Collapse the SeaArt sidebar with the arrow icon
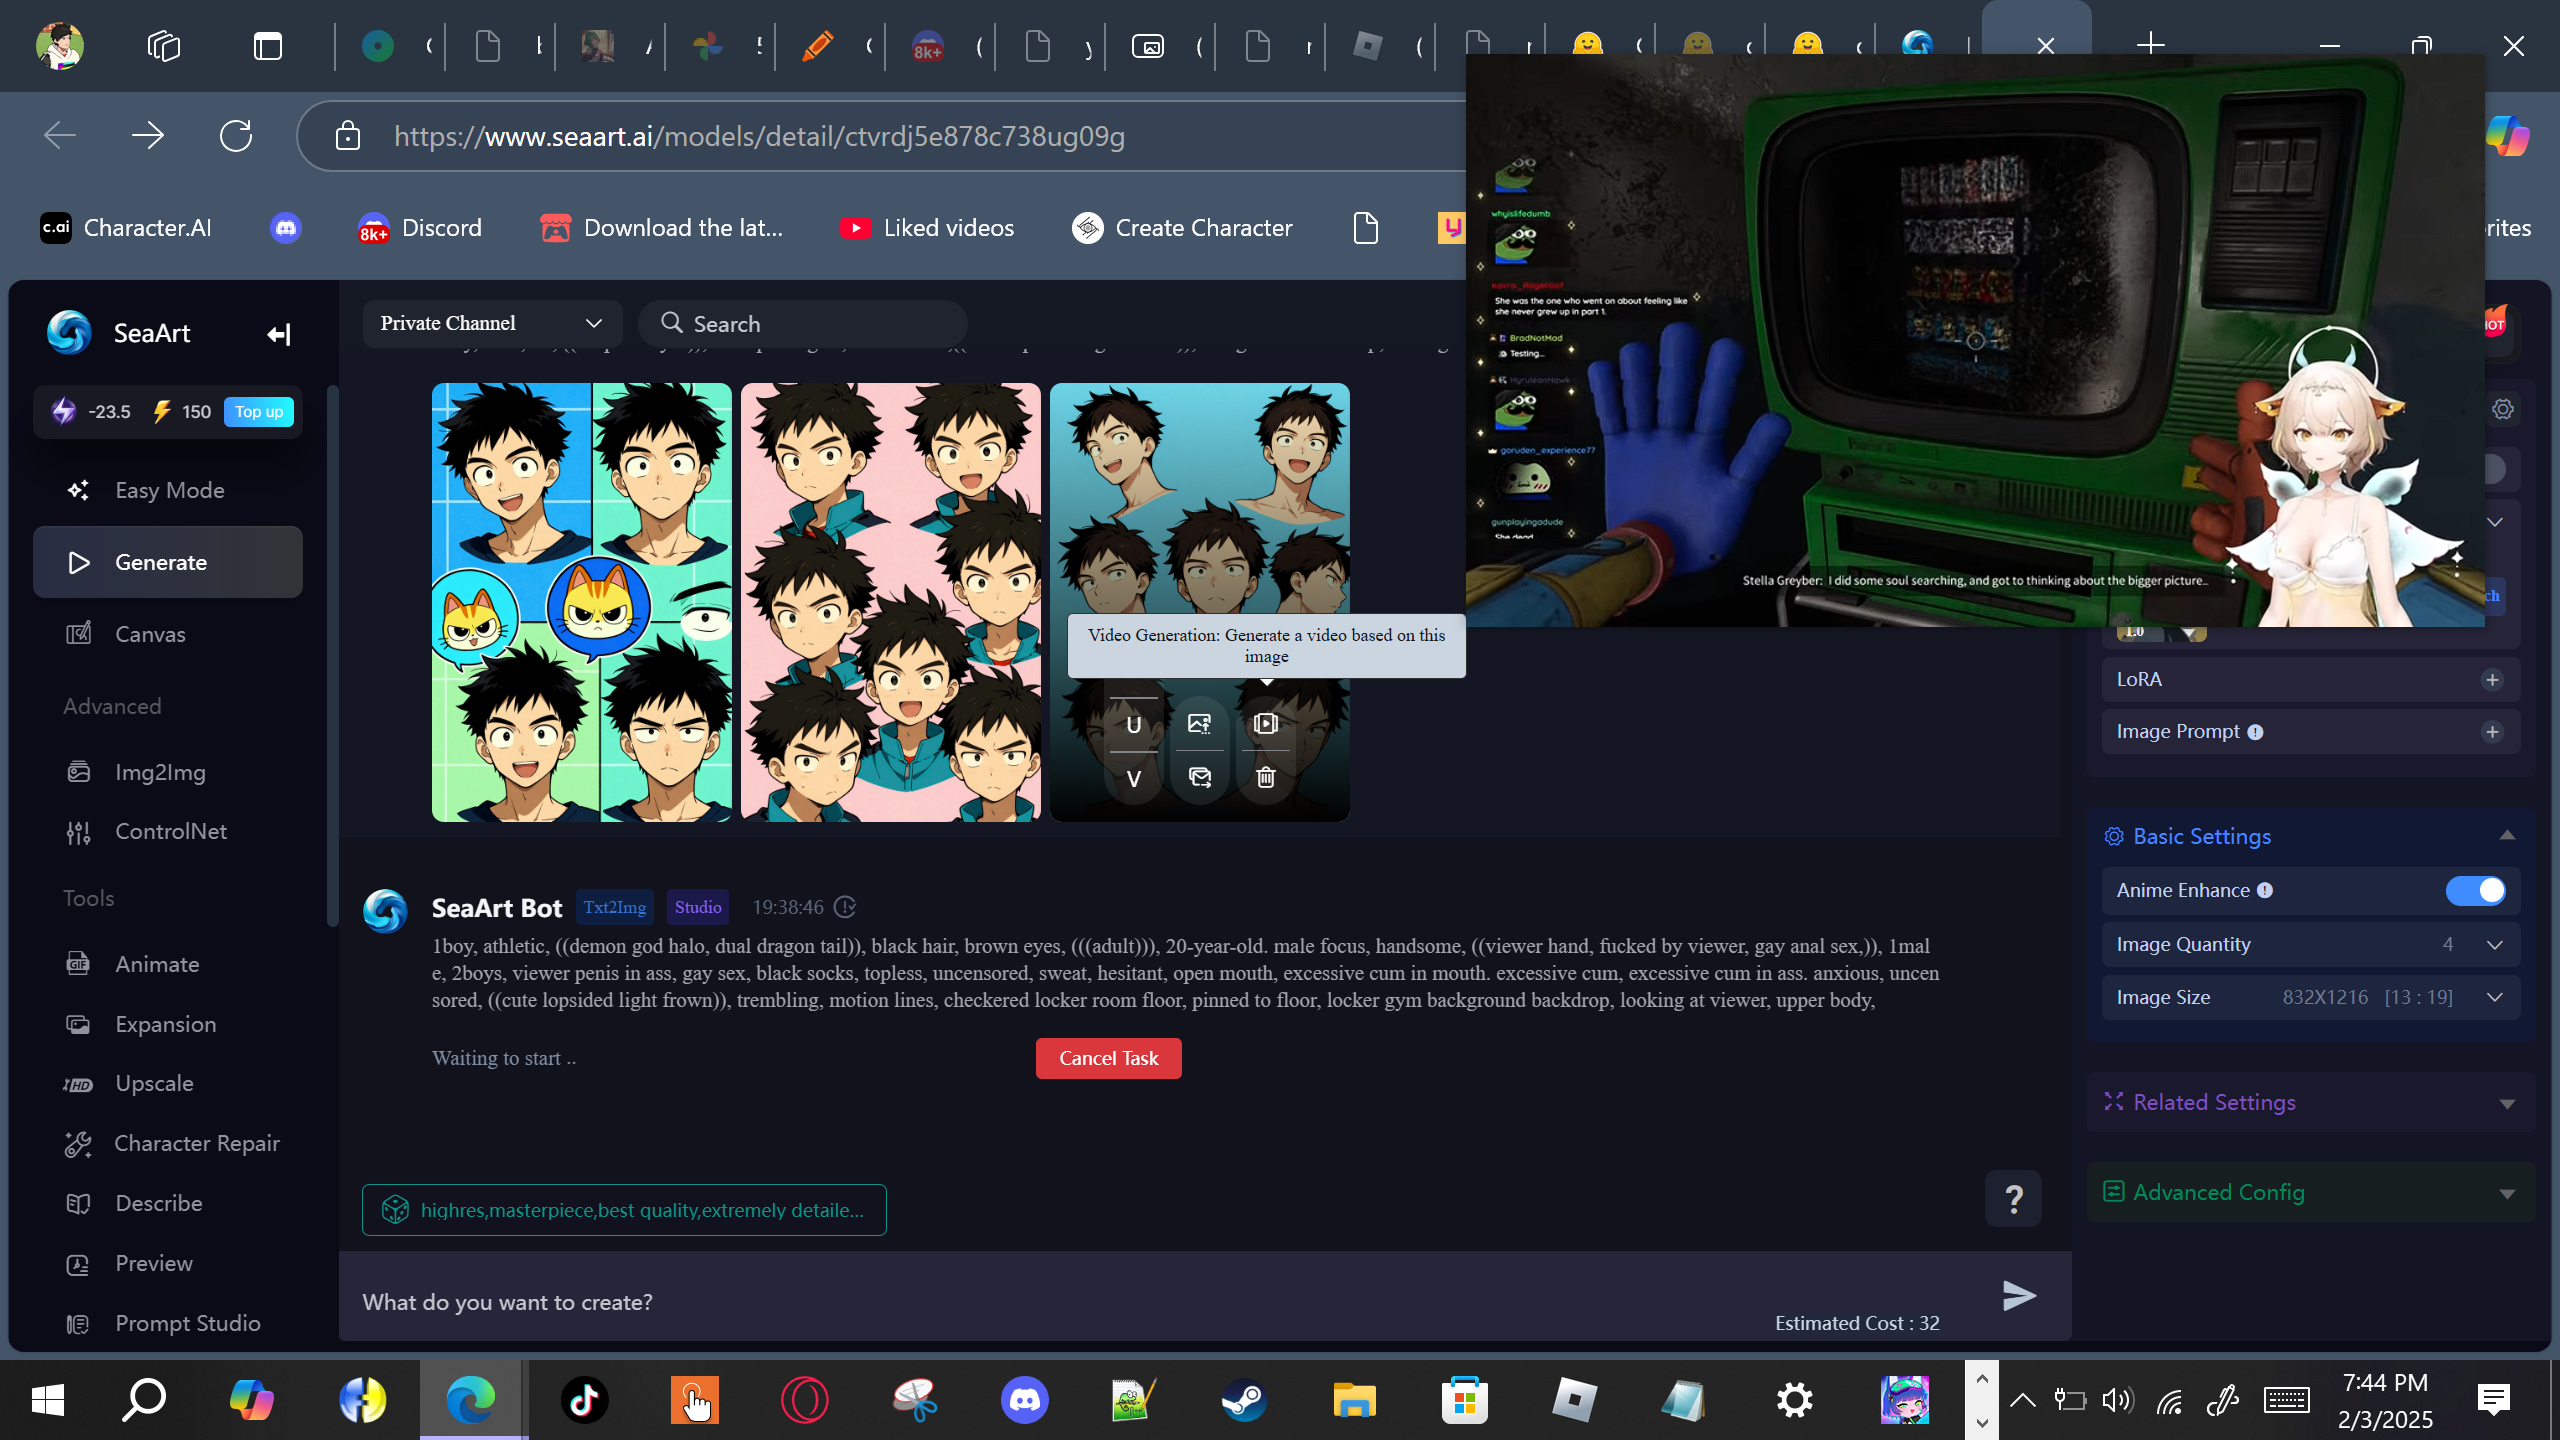2560x1440 pixels. (278, 334)
